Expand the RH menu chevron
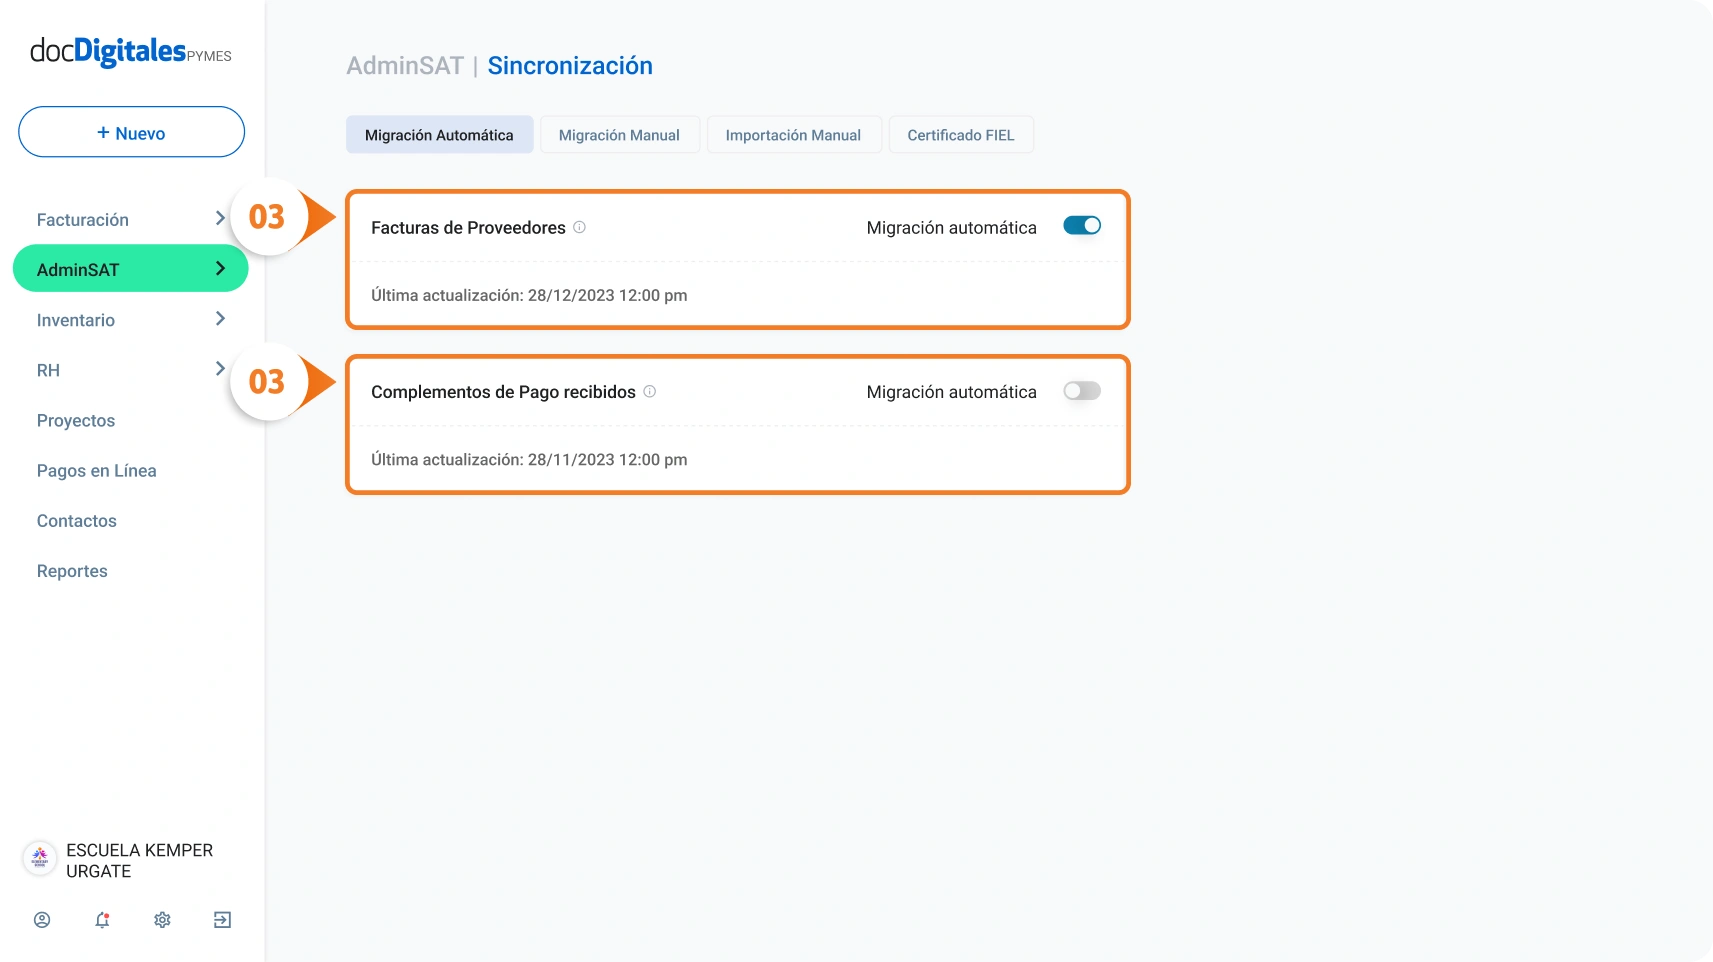Image resolution: width=1713 pixels, height=962 pixels. click(x=220, y=369)
